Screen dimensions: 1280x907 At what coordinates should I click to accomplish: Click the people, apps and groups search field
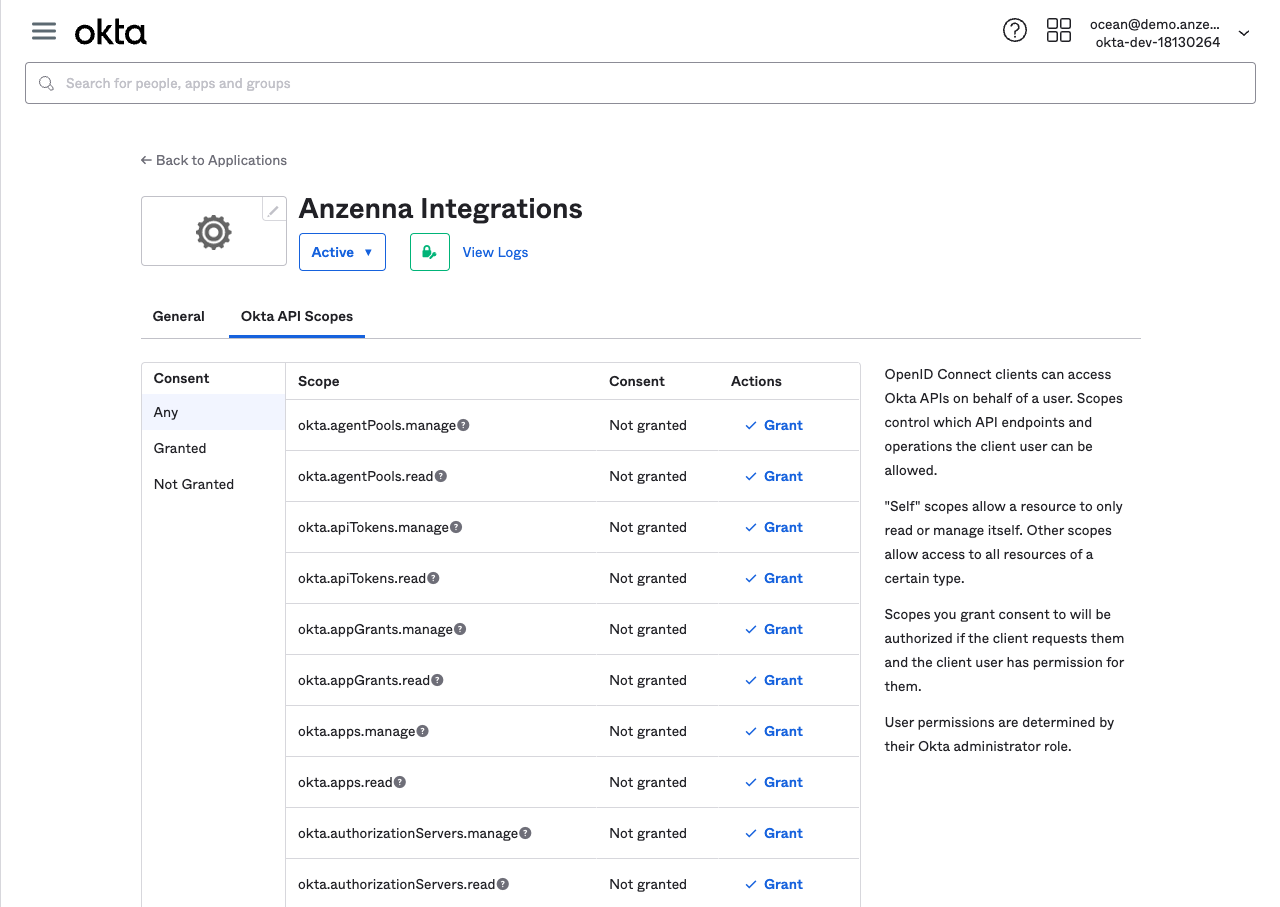(x=640, y=83)
